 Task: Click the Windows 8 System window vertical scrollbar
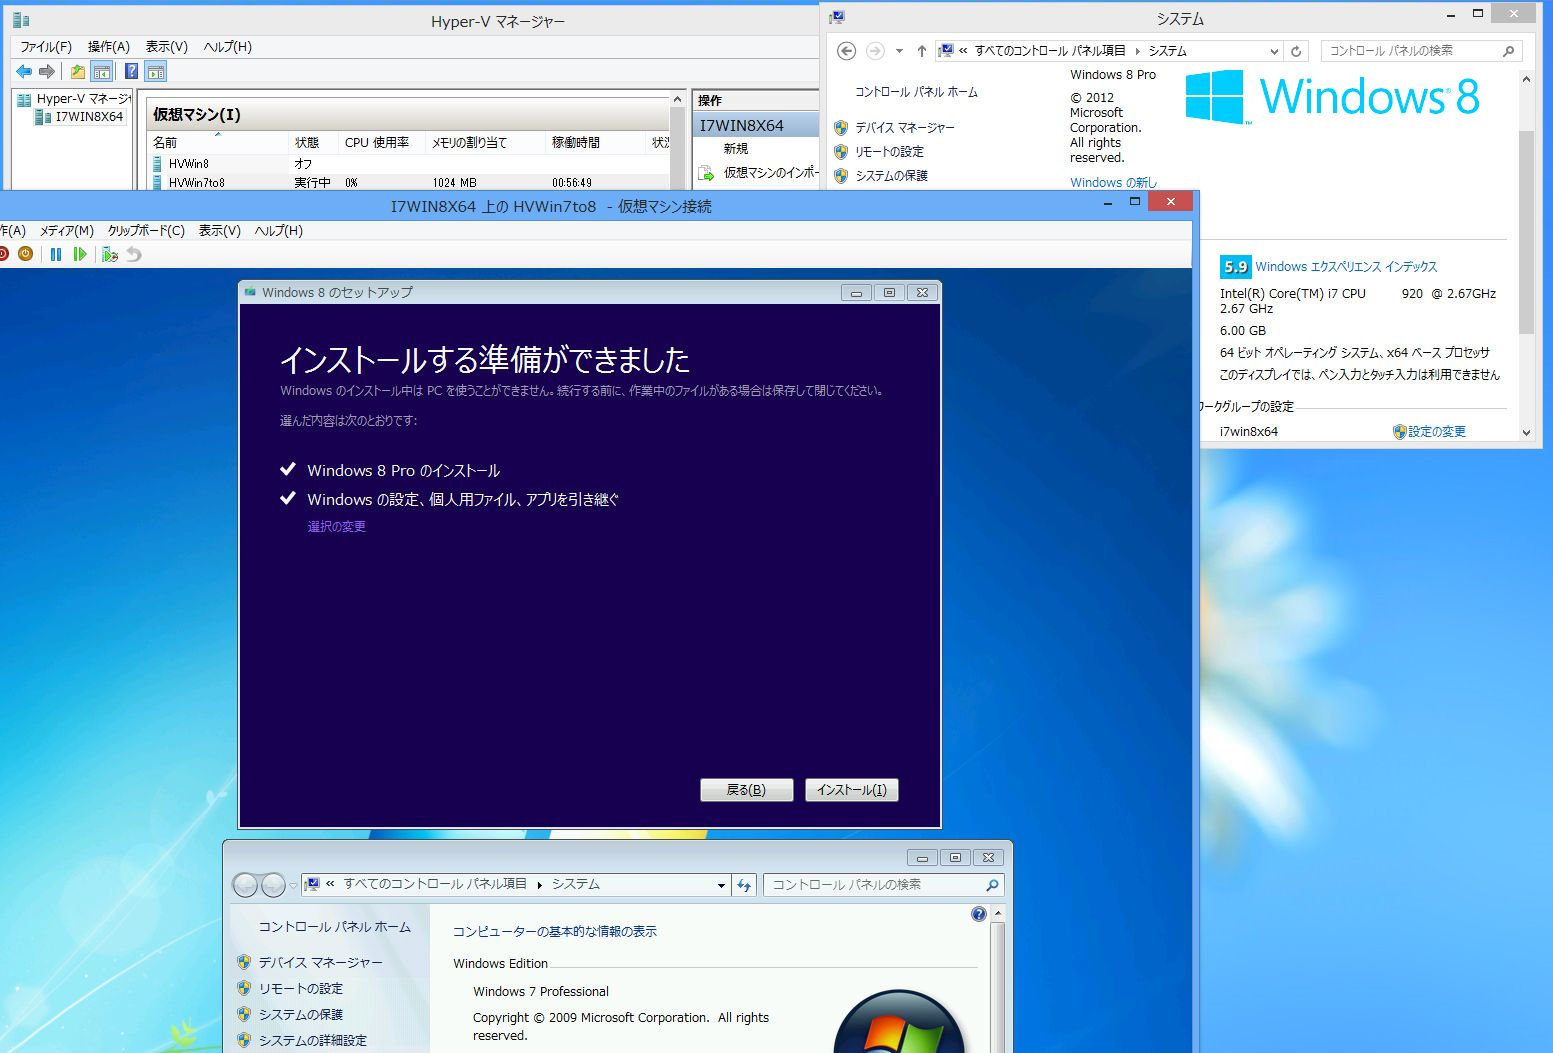point(1526,232)
